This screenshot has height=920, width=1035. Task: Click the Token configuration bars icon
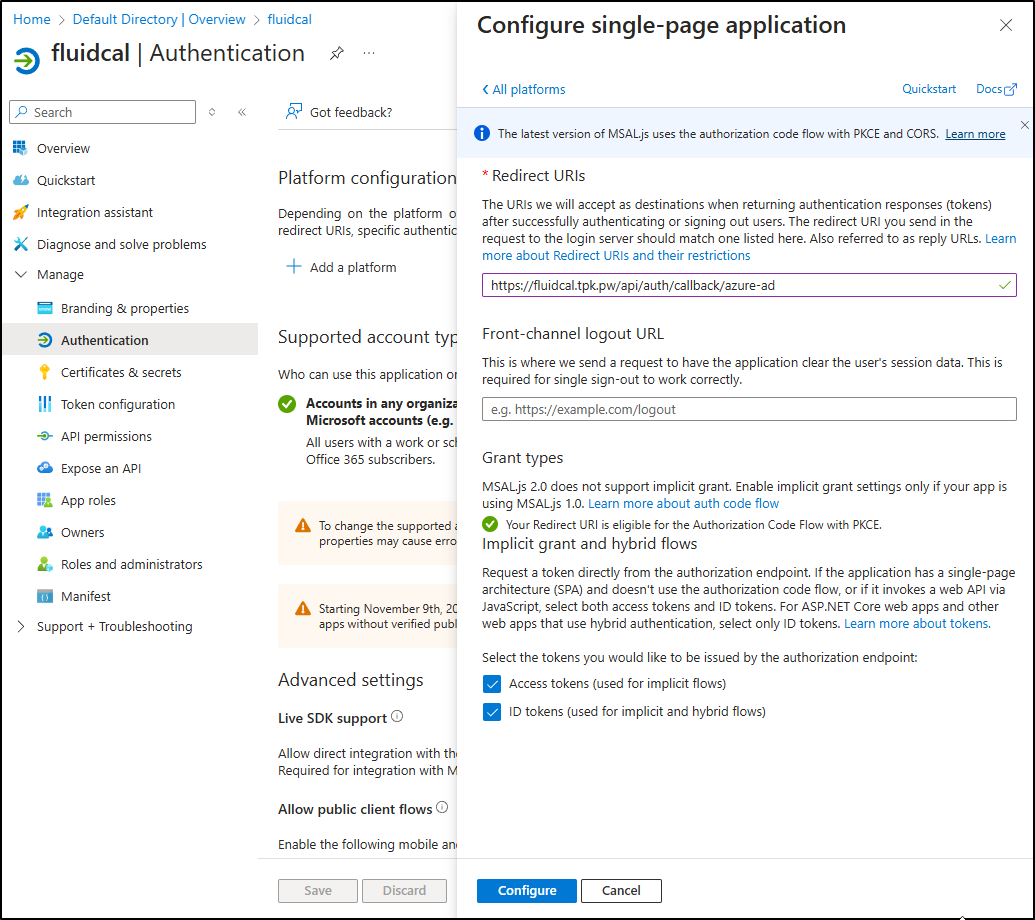coord(45,404)
